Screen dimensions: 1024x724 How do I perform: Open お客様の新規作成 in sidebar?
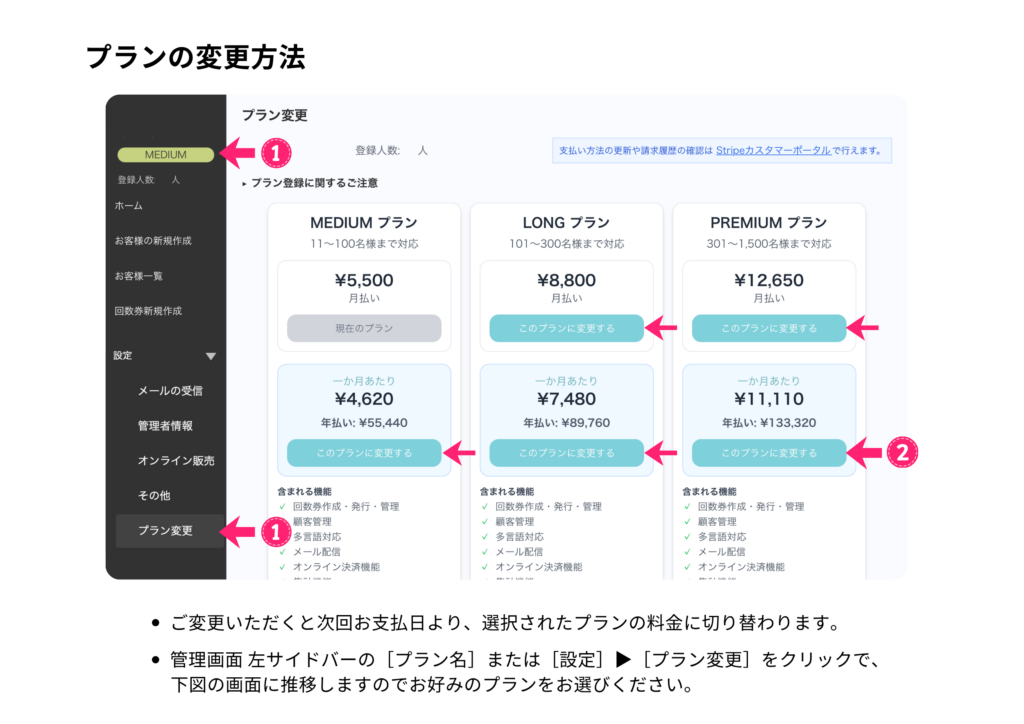tap(153, 241)
